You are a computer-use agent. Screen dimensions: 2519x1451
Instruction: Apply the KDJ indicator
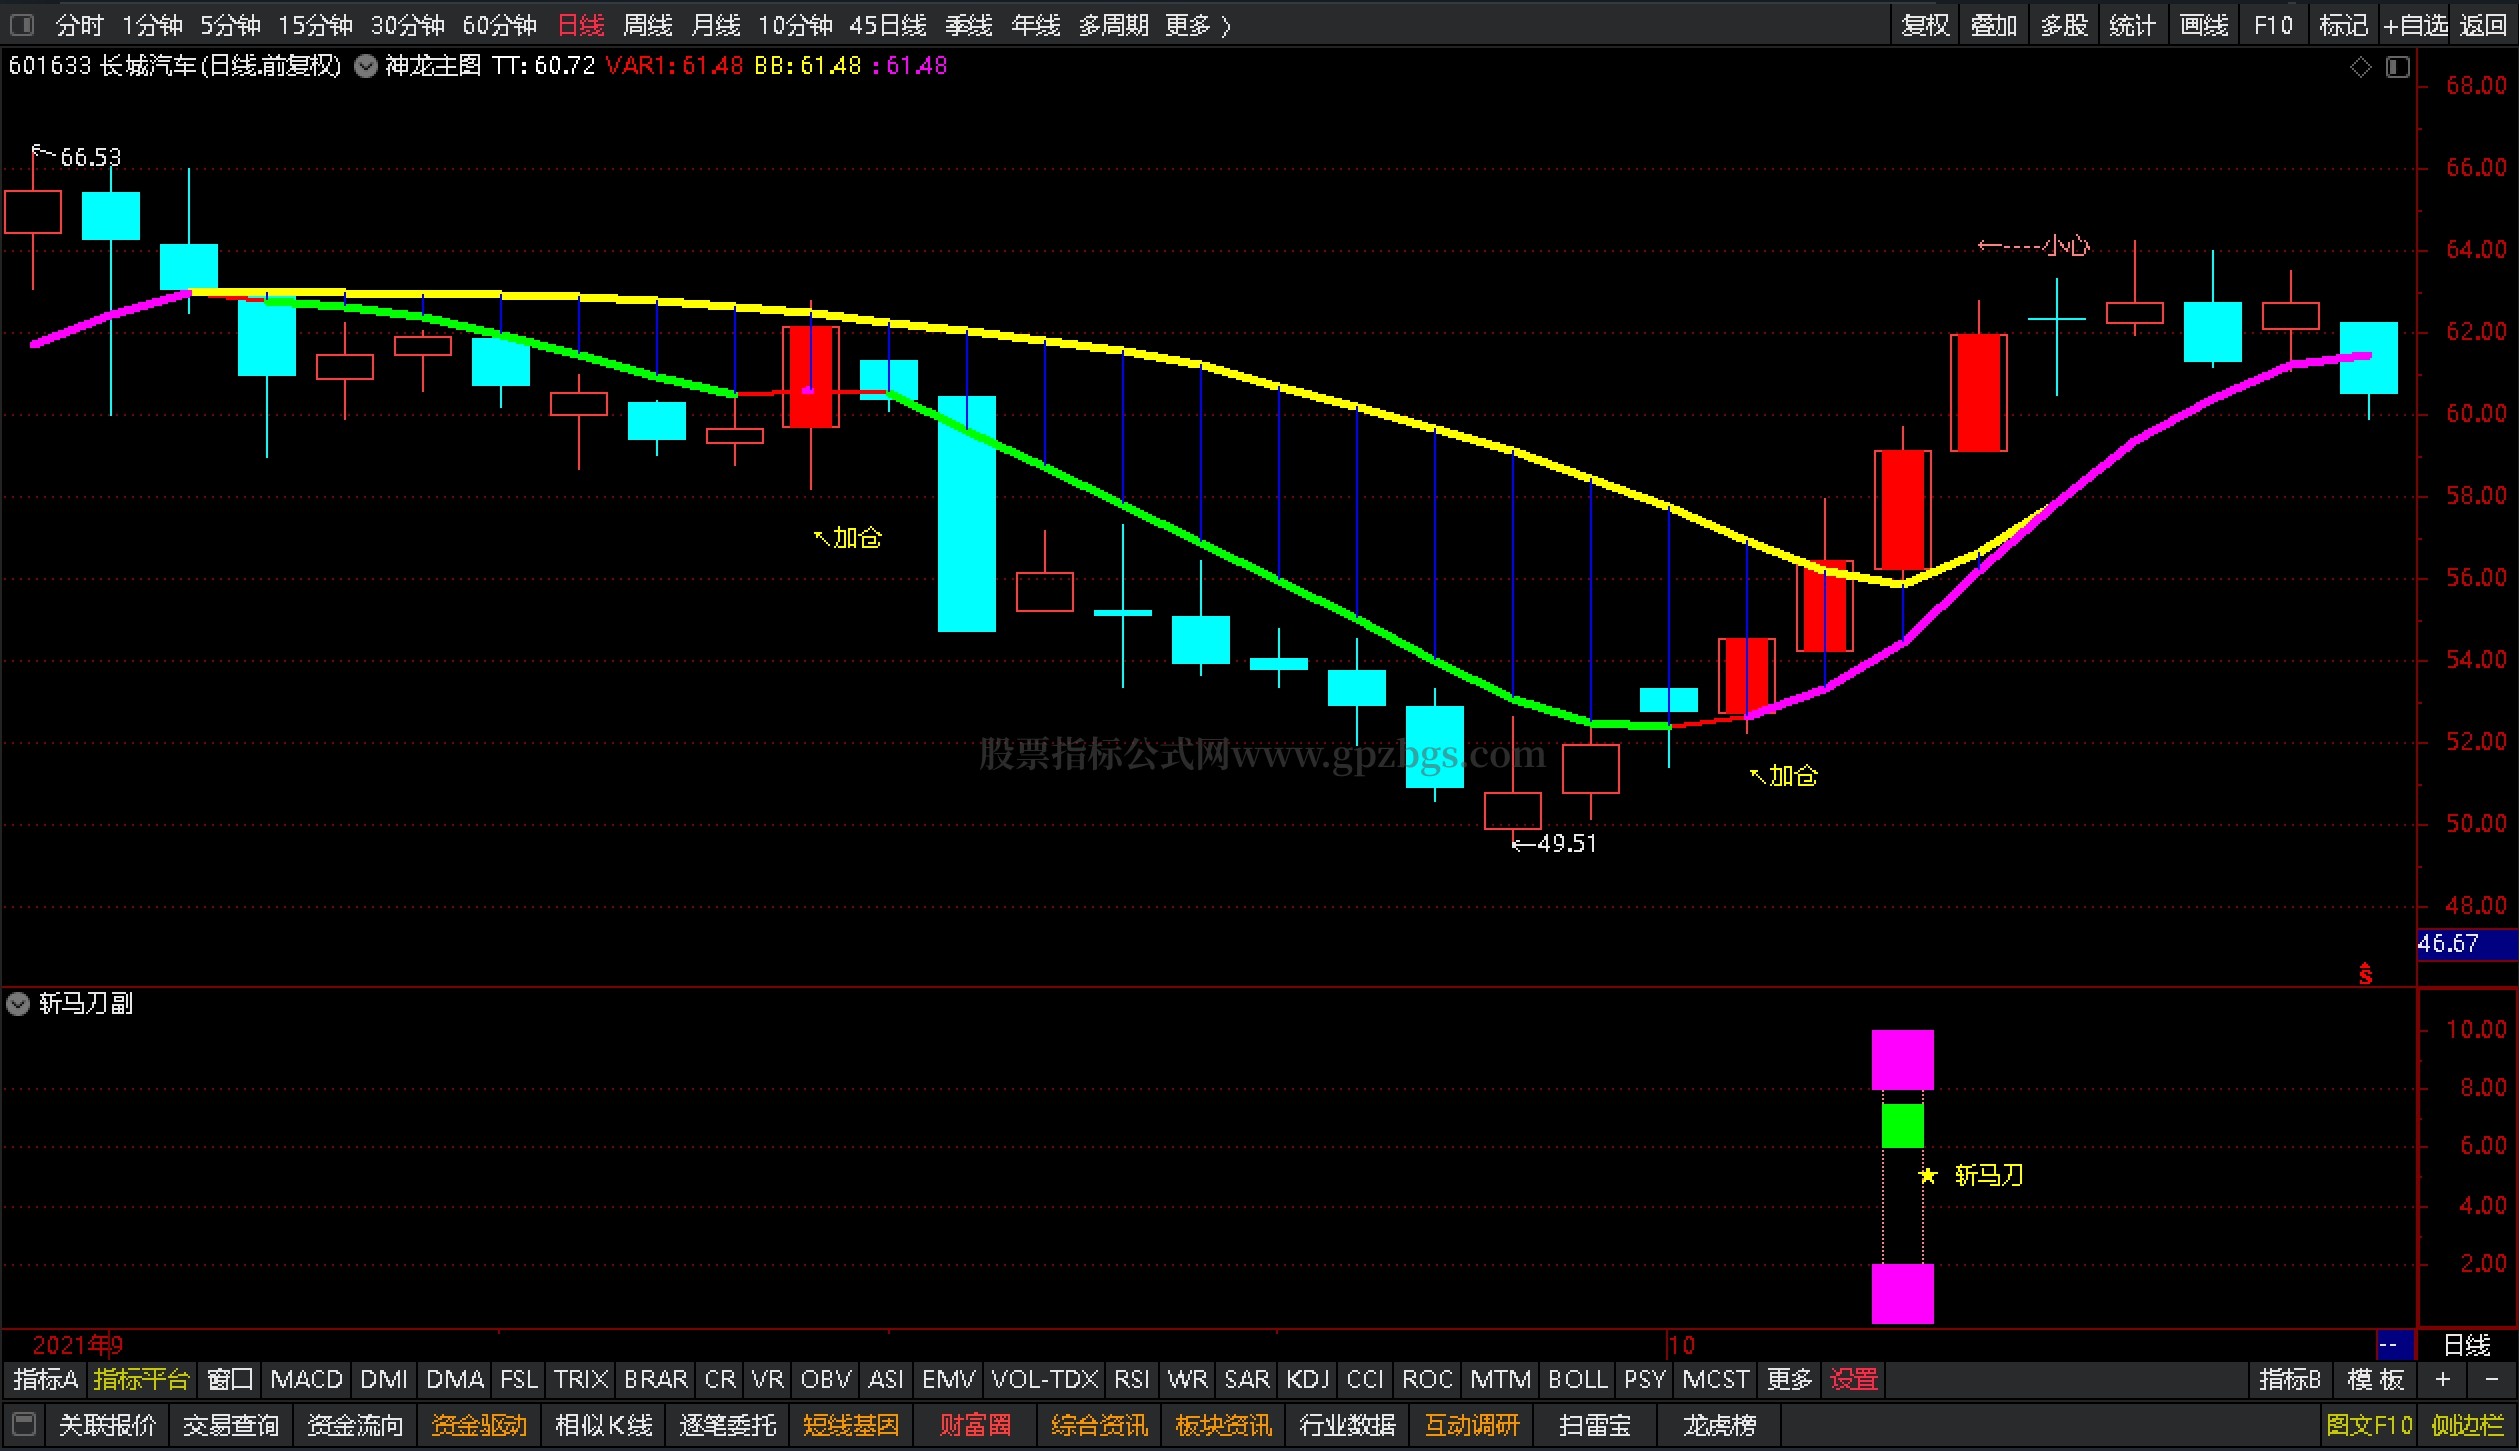[1307, 1380]
